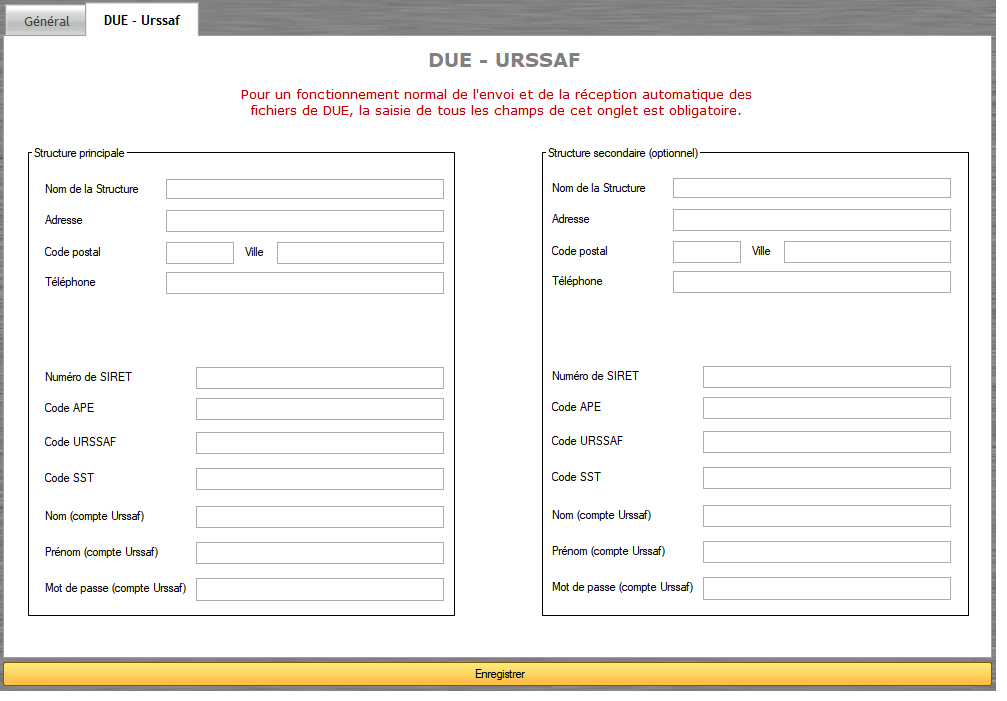Click the Adresse field in Structure secondaire
1007x701 pixels.
pyautogui.click(x=812, y=220)
